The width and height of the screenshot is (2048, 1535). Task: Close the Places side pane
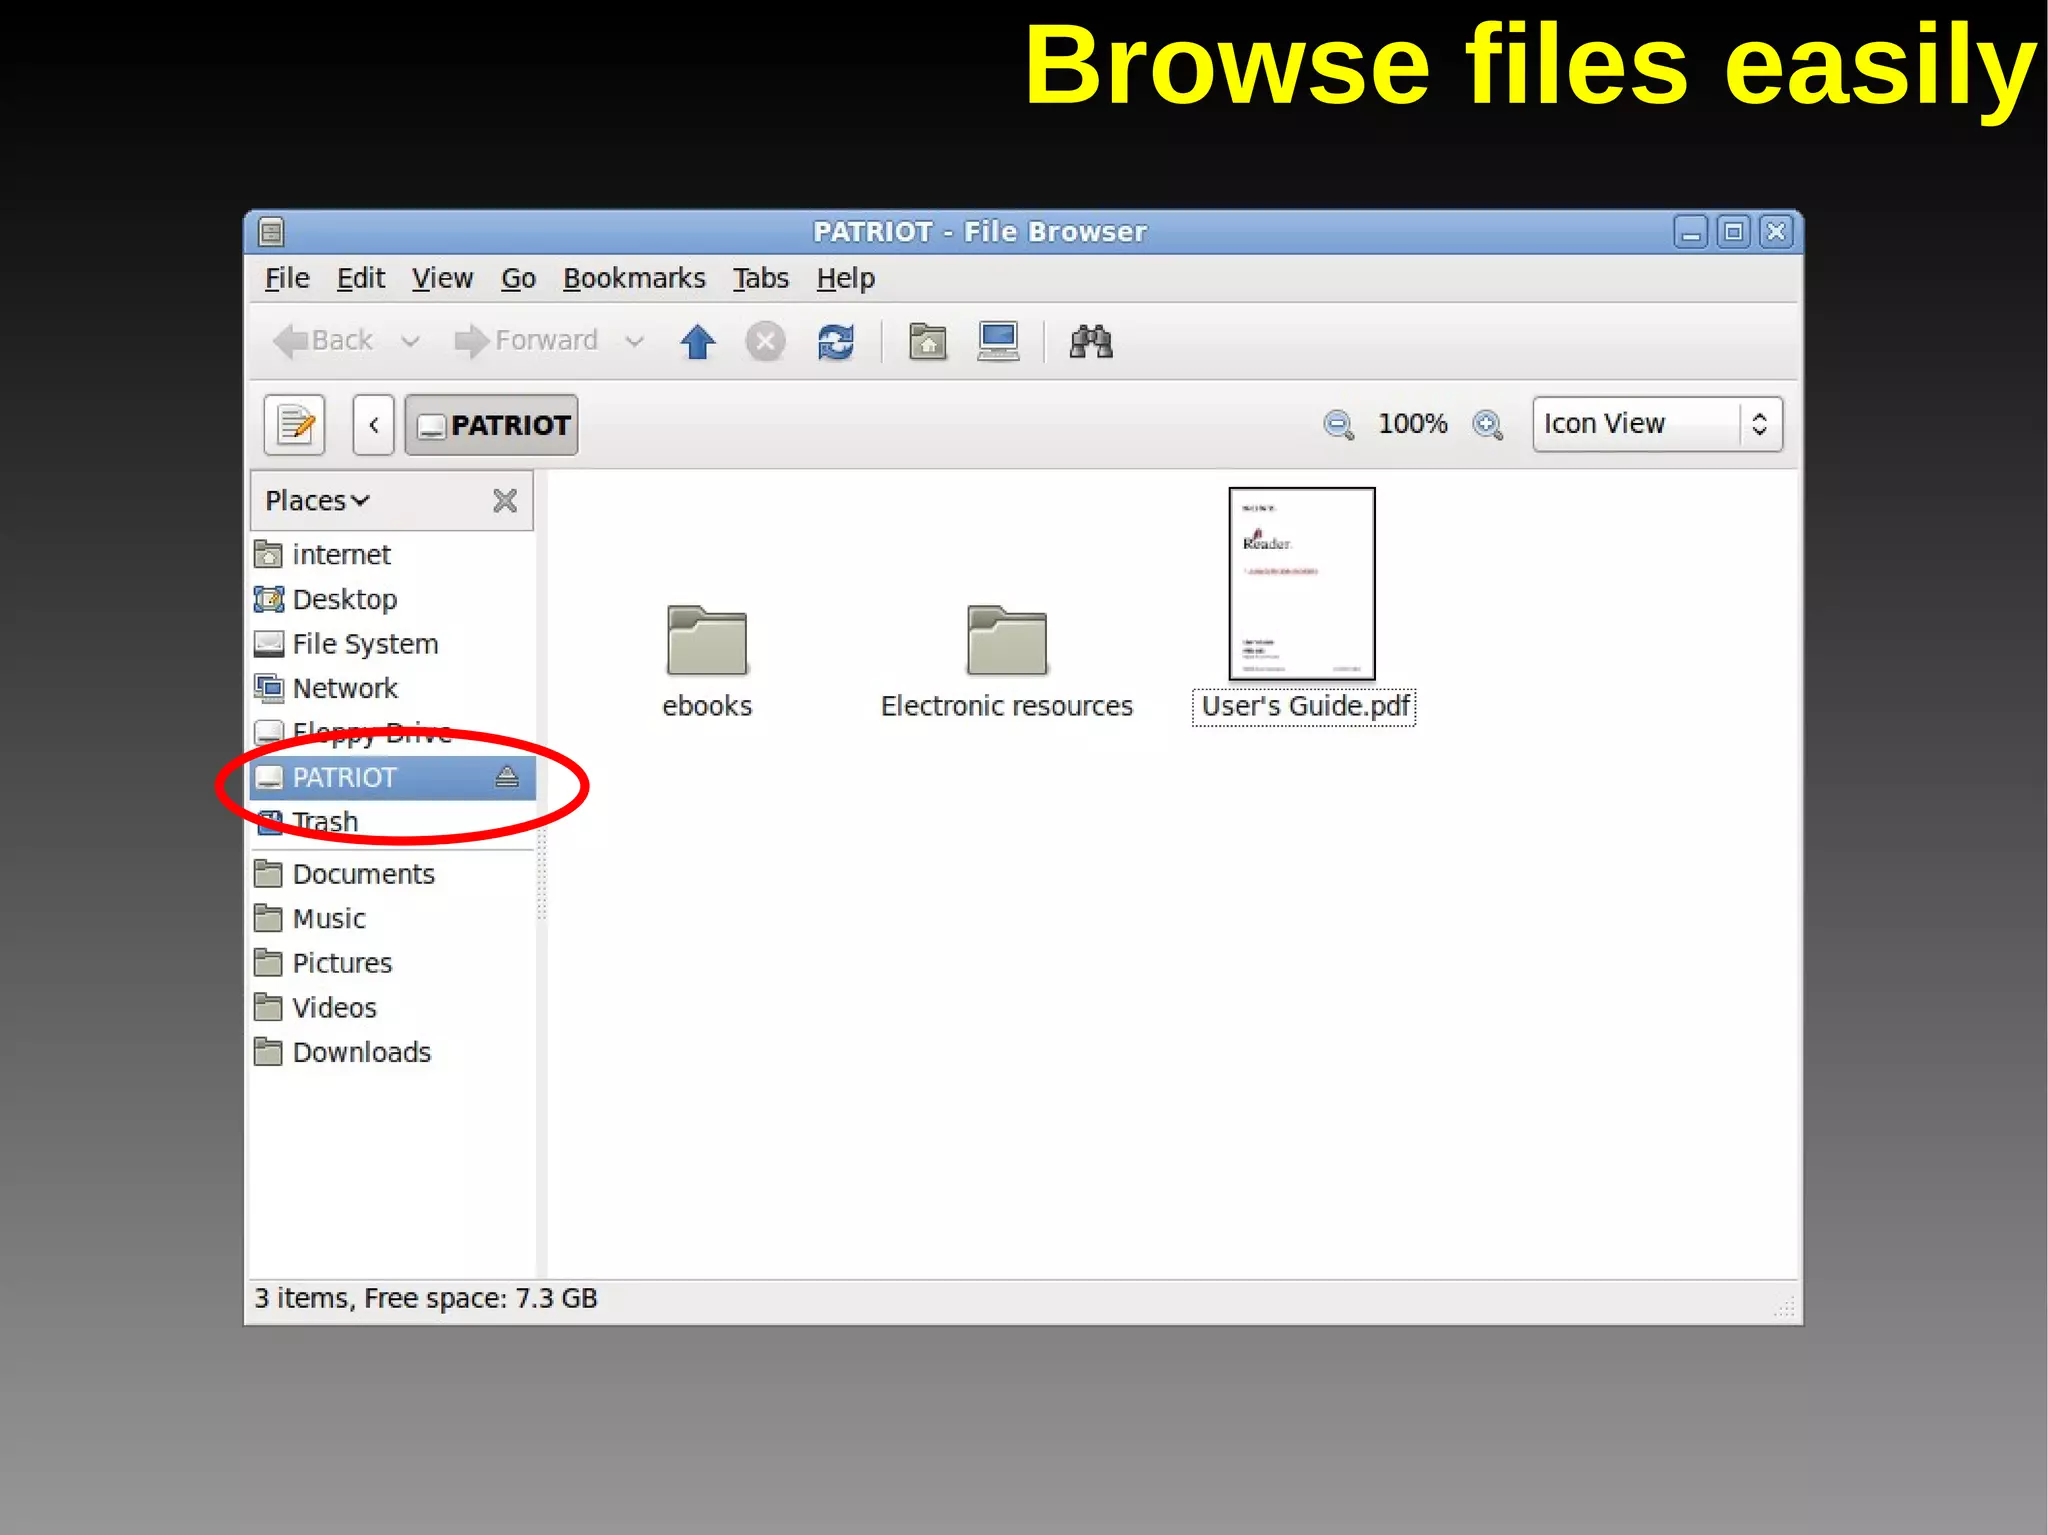505,501
